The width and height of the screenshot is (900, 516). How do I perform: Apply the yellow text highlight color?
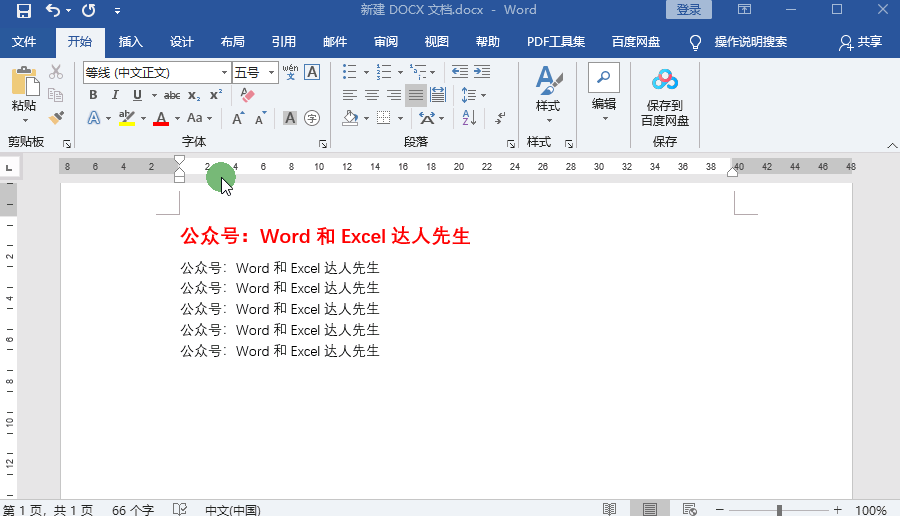tap(127, 118)
